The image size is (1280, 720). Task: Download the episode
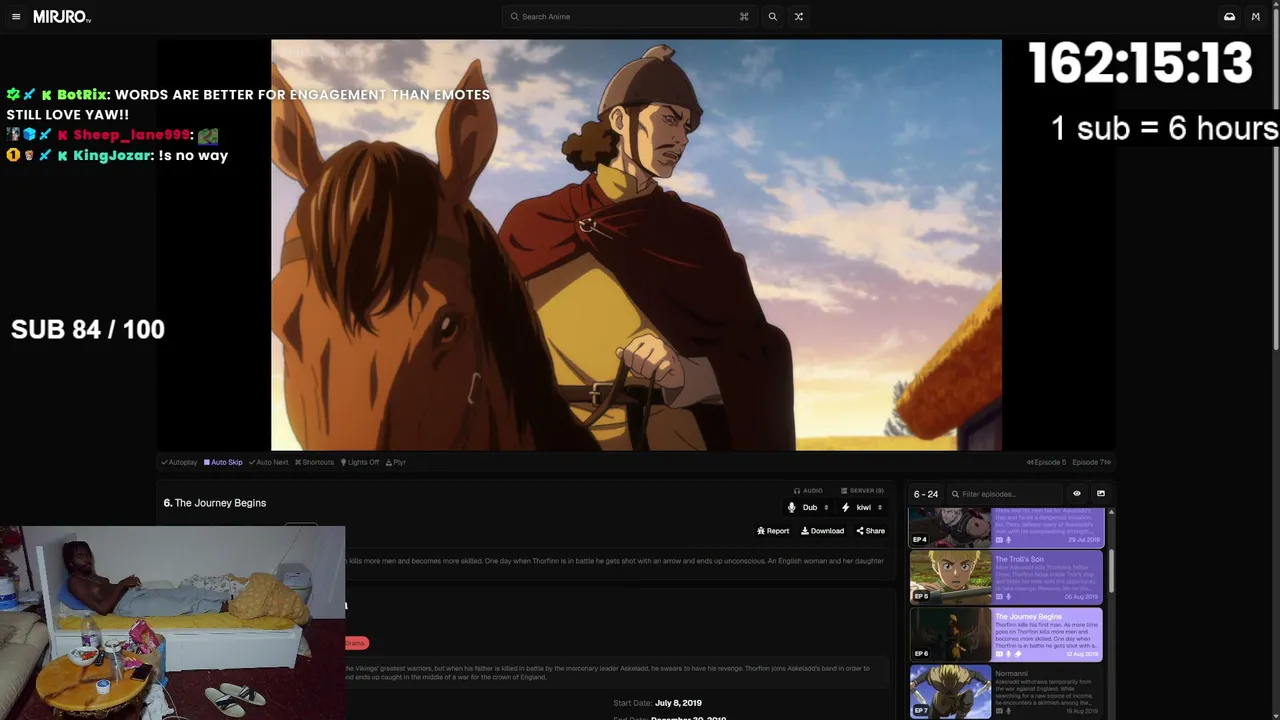(822, 531)
